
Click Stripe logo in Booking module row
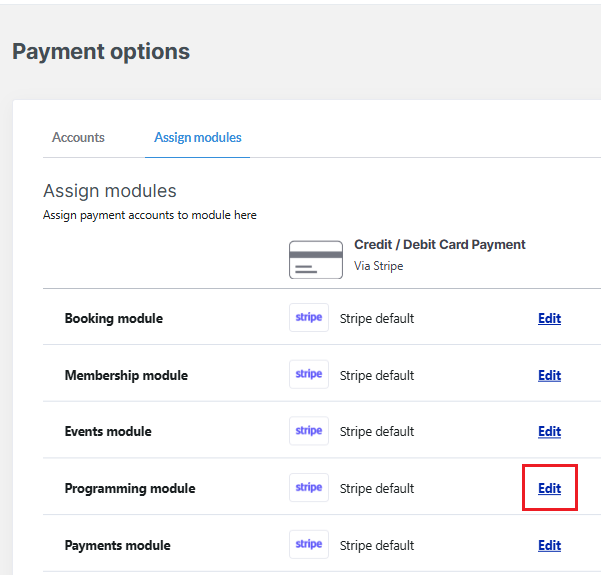pyautogui.click(x=309, y=318)
